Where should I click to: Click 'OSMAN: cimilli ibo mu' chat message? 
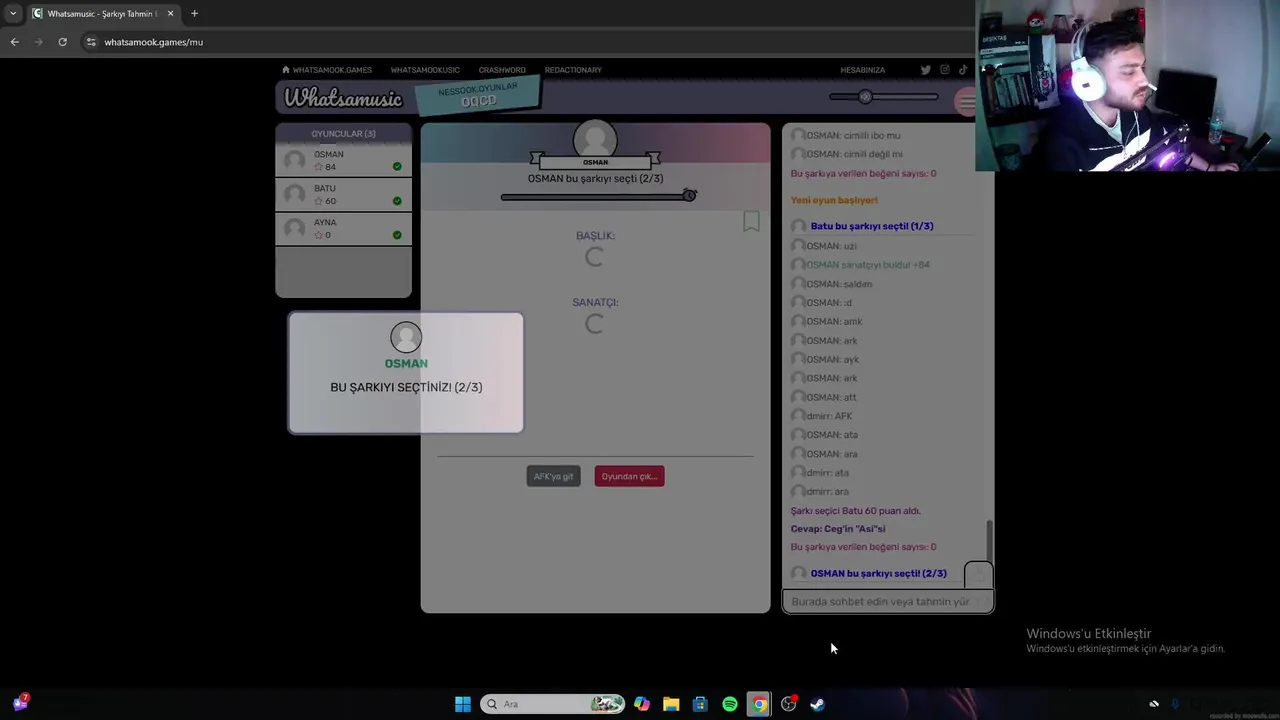(x=853, y=136)
